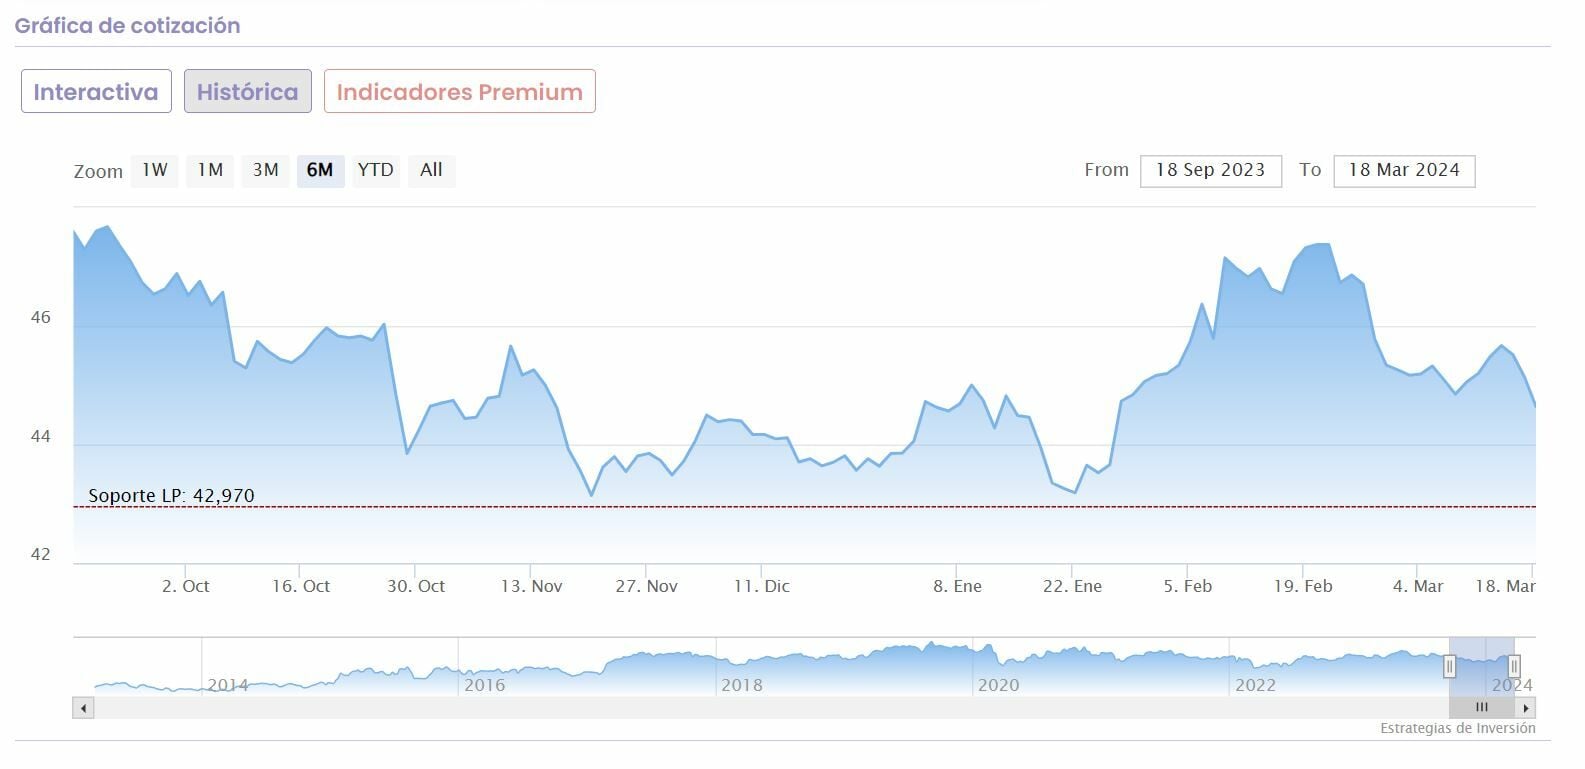Click the left navigator range handle
Image resolution: width=1585 pixels, height=769 pixels.
pyautogui.click(x=1449, y=666)
